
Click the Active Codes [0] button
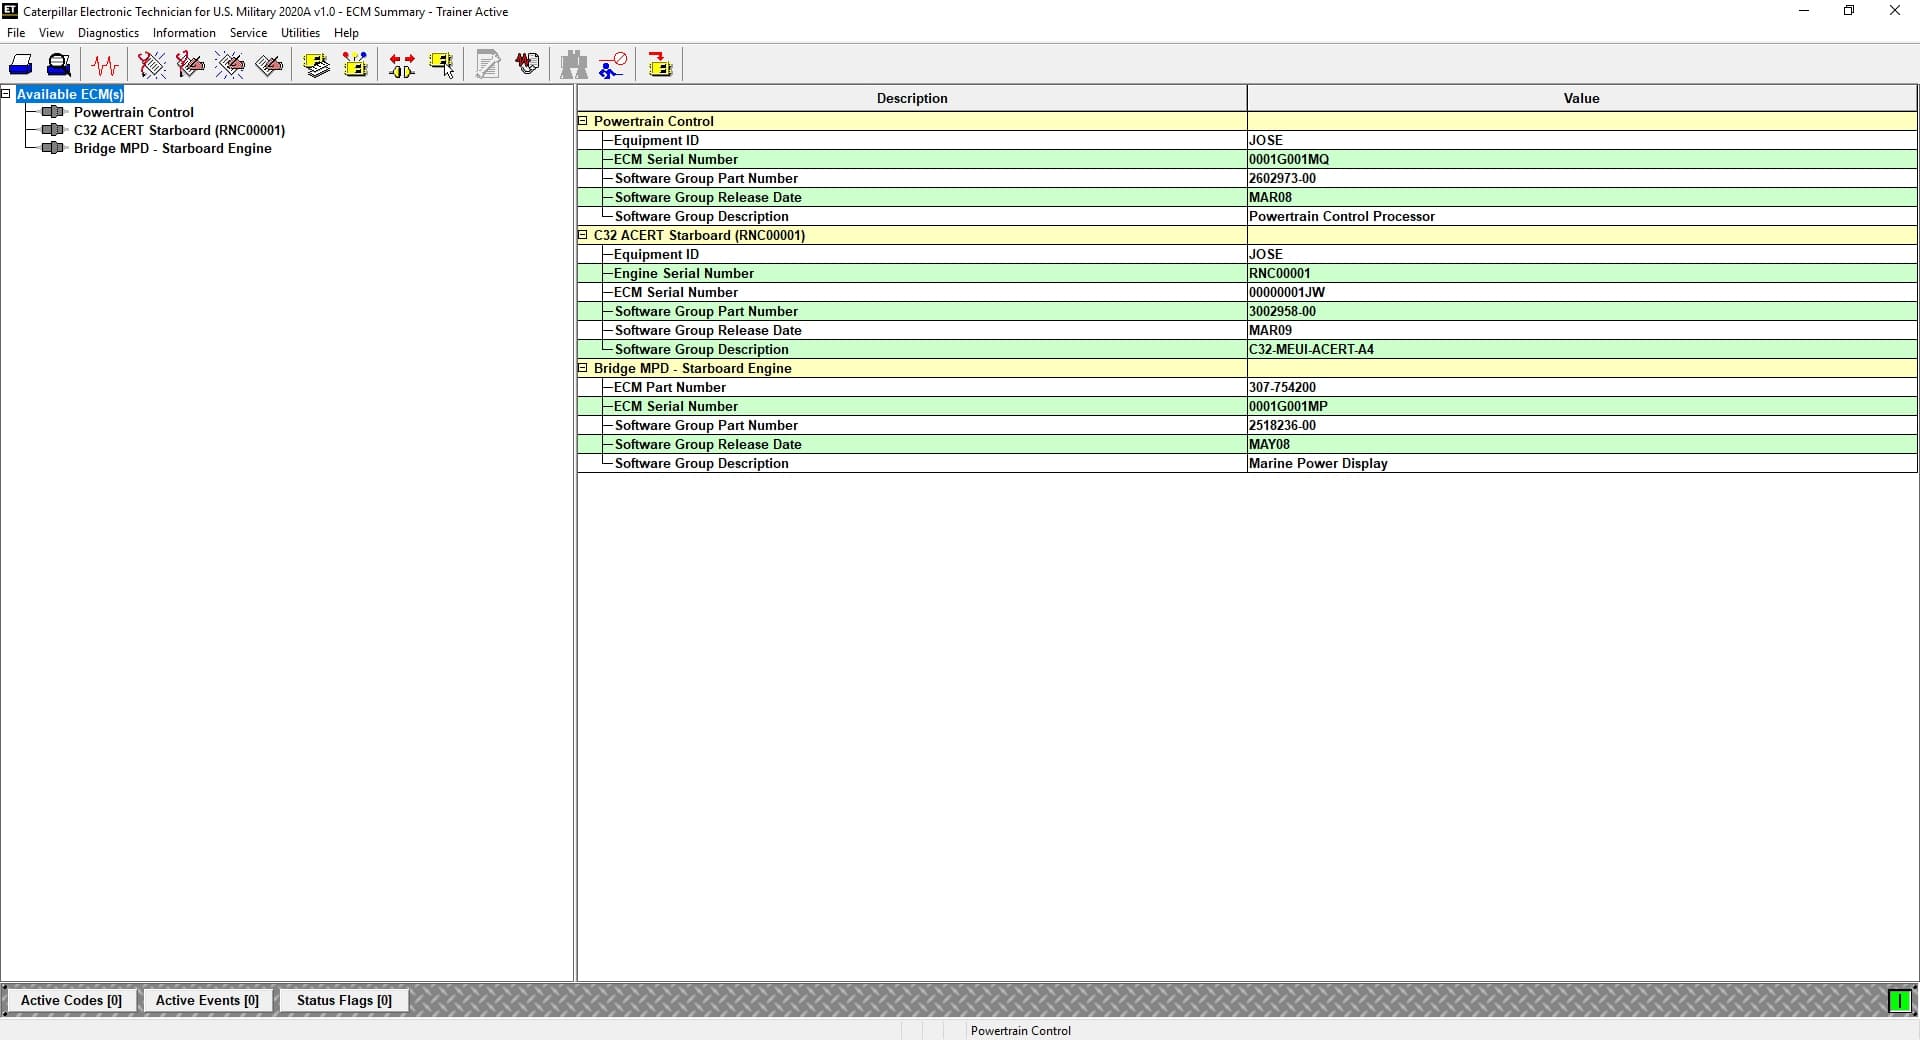pos(71,1000)
